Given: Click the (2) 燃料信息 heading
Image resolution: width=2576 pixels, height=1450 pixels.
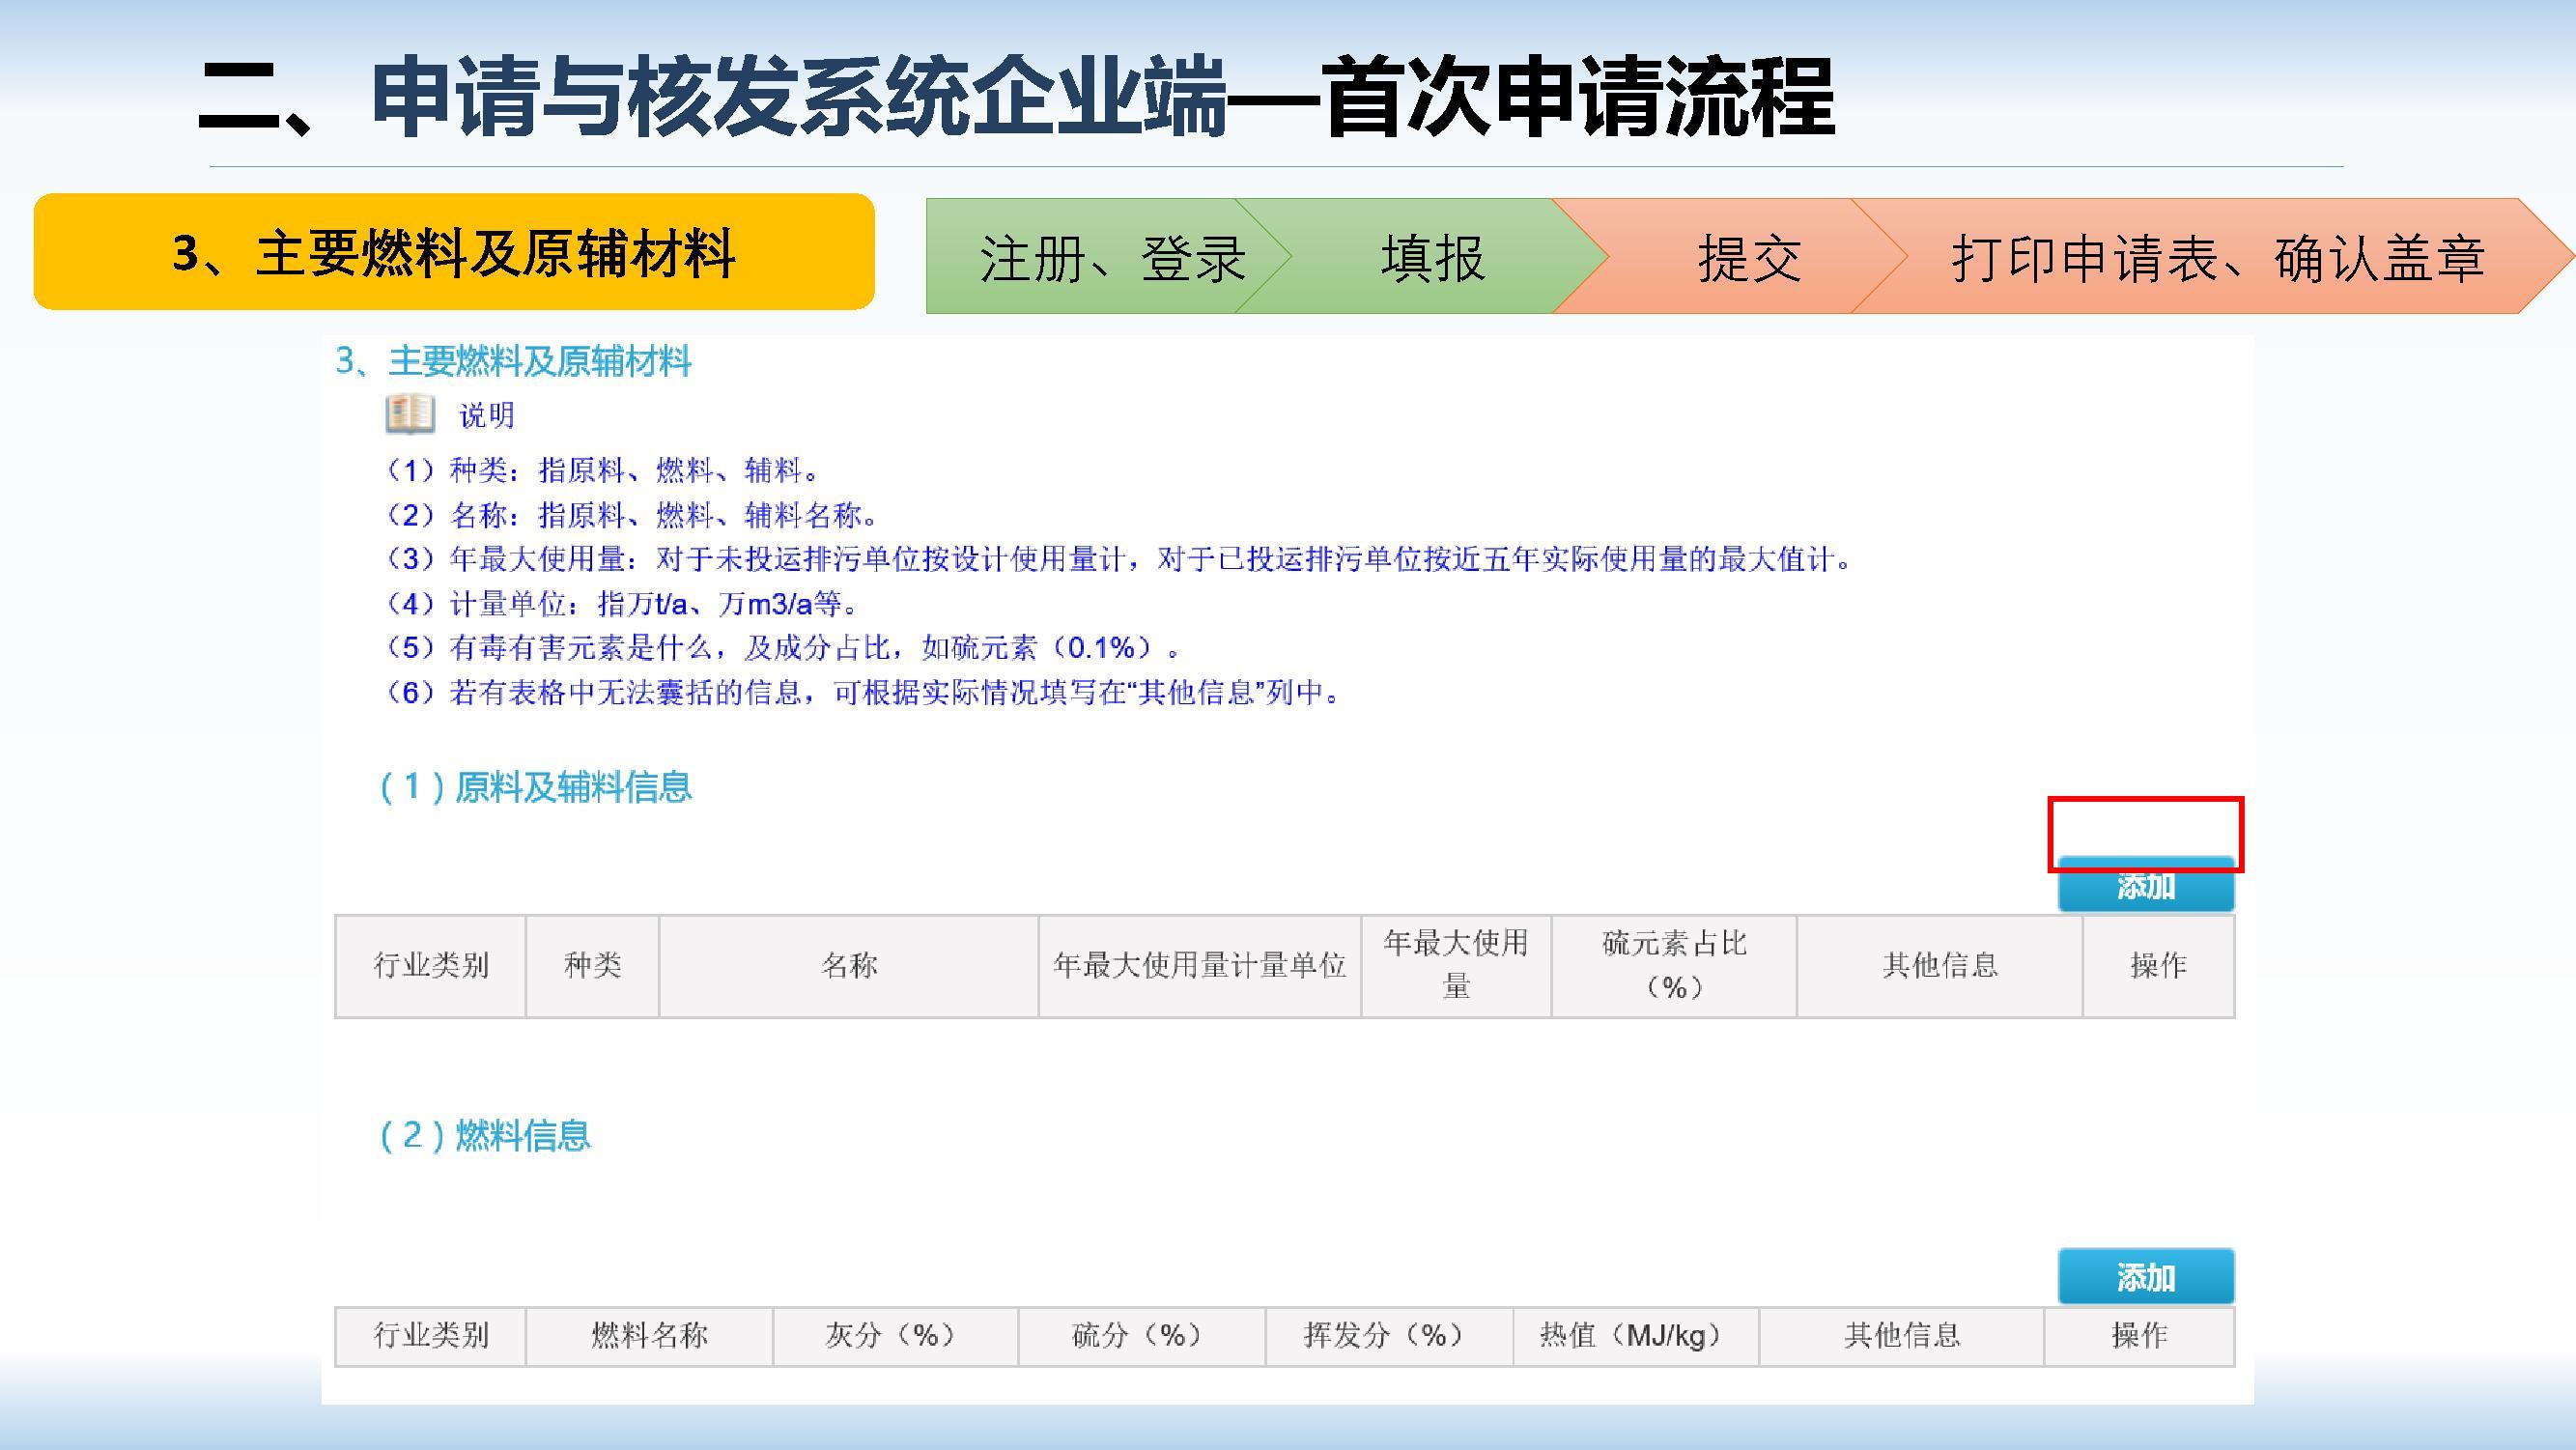Looking at the screenshot, I should click(x=485, y=1135).
